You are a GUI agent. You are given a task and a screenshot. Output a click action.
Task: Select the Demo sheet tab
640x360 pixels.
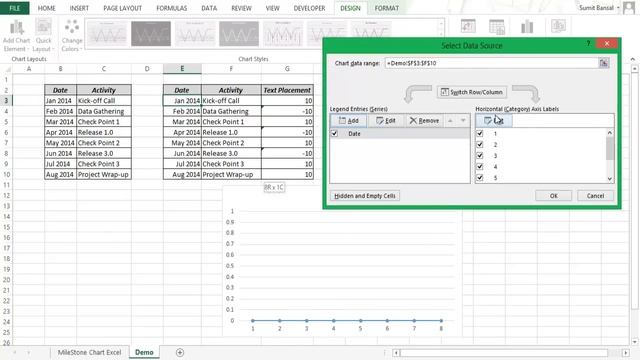(144, 352)
